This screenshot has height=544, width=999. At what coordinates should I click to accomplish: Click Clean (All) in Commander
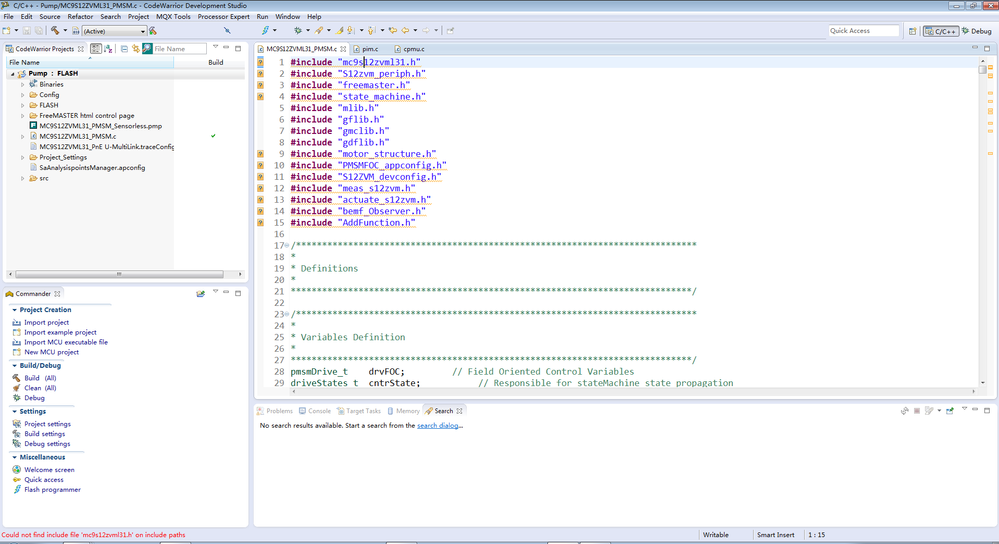click(40, 388)
